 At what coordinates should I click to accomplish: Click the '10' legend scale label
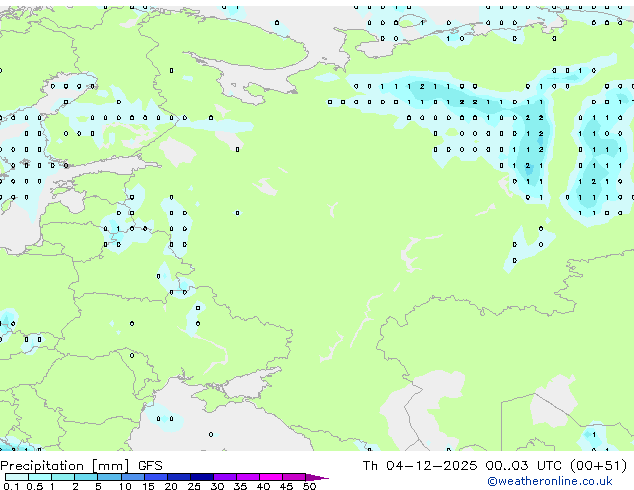[125, 486]
